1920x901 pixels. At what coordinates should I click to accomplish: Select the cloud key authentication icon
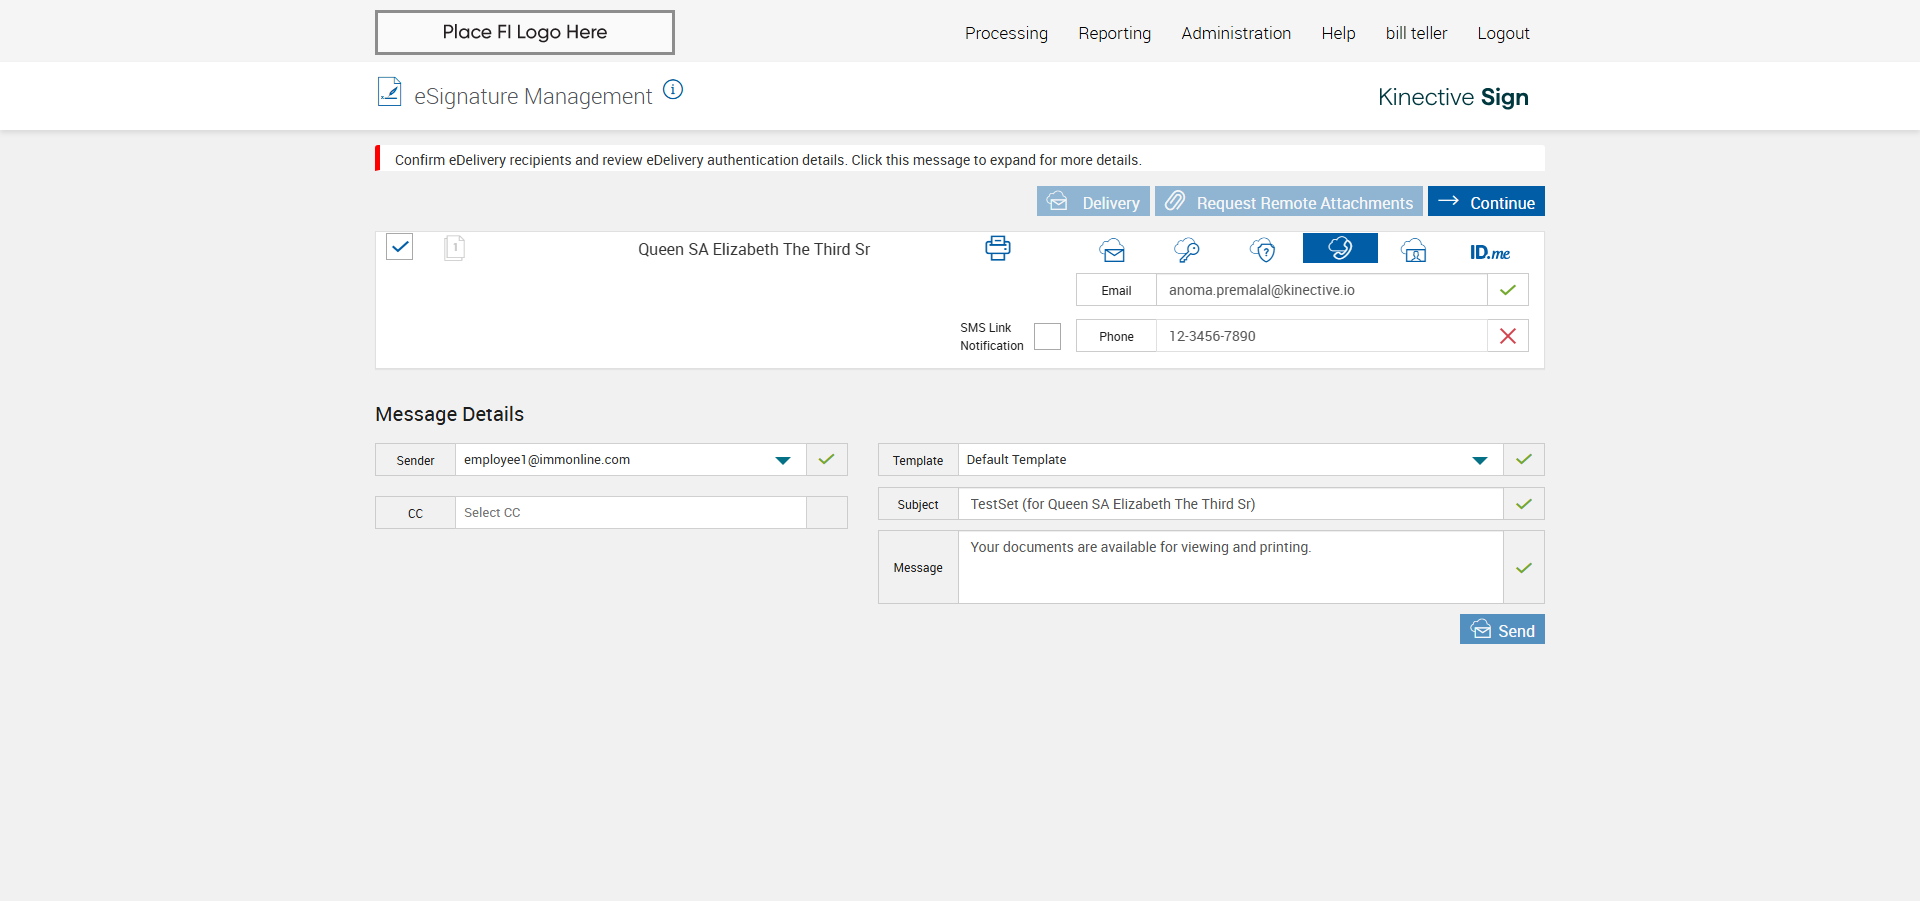click(x=1187, y=250)
